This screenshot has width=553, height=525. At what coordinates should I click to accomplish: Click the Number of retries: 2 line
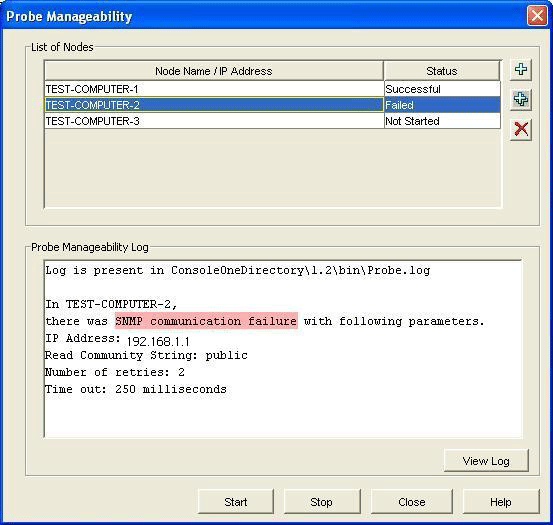click(115, 372)
